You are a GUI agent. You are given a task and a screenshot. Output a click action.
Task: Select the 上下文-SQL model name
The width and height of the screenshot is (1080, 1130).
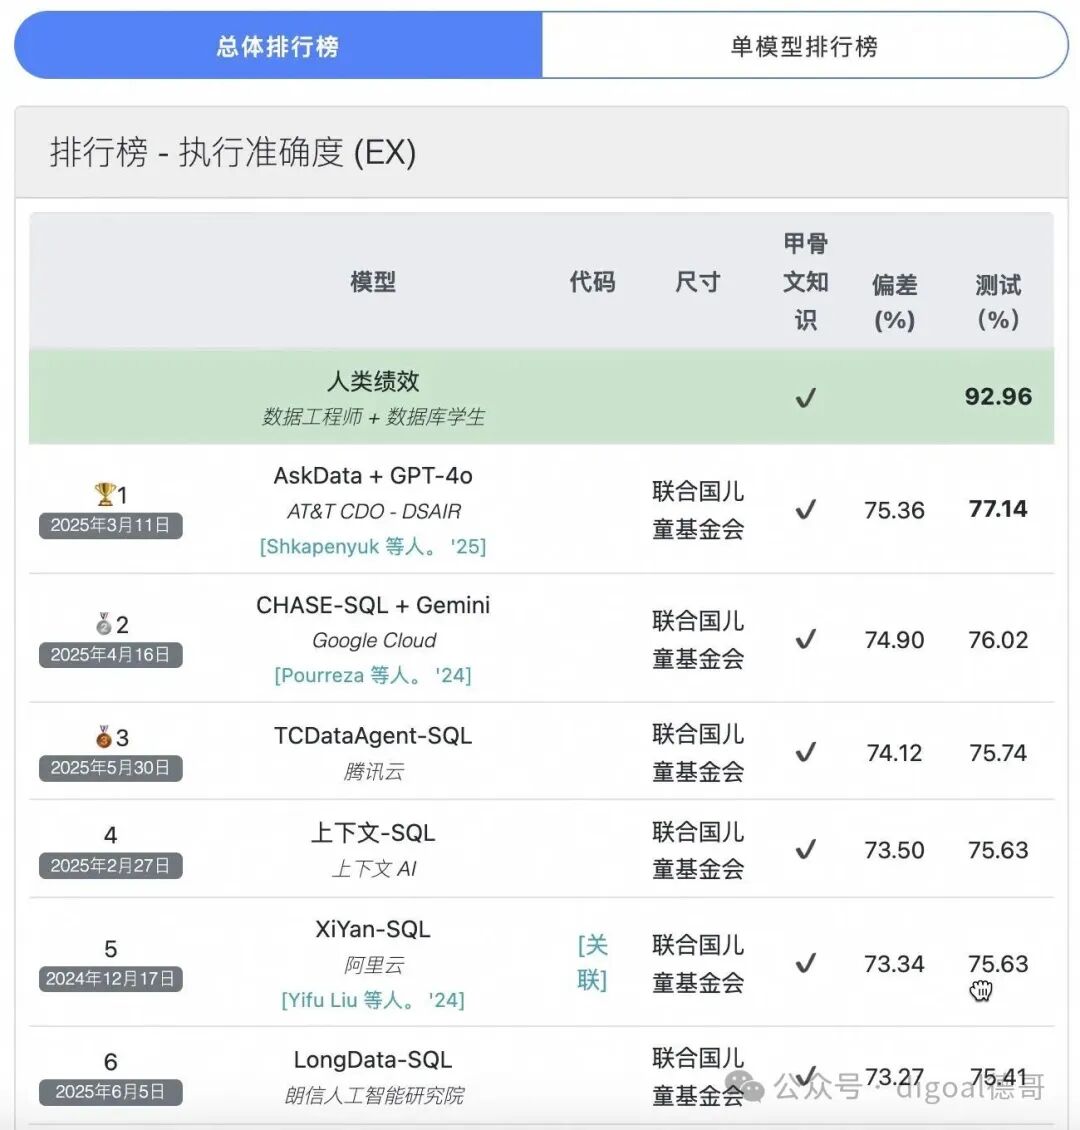pyautogui.click(x=373, y=832)
